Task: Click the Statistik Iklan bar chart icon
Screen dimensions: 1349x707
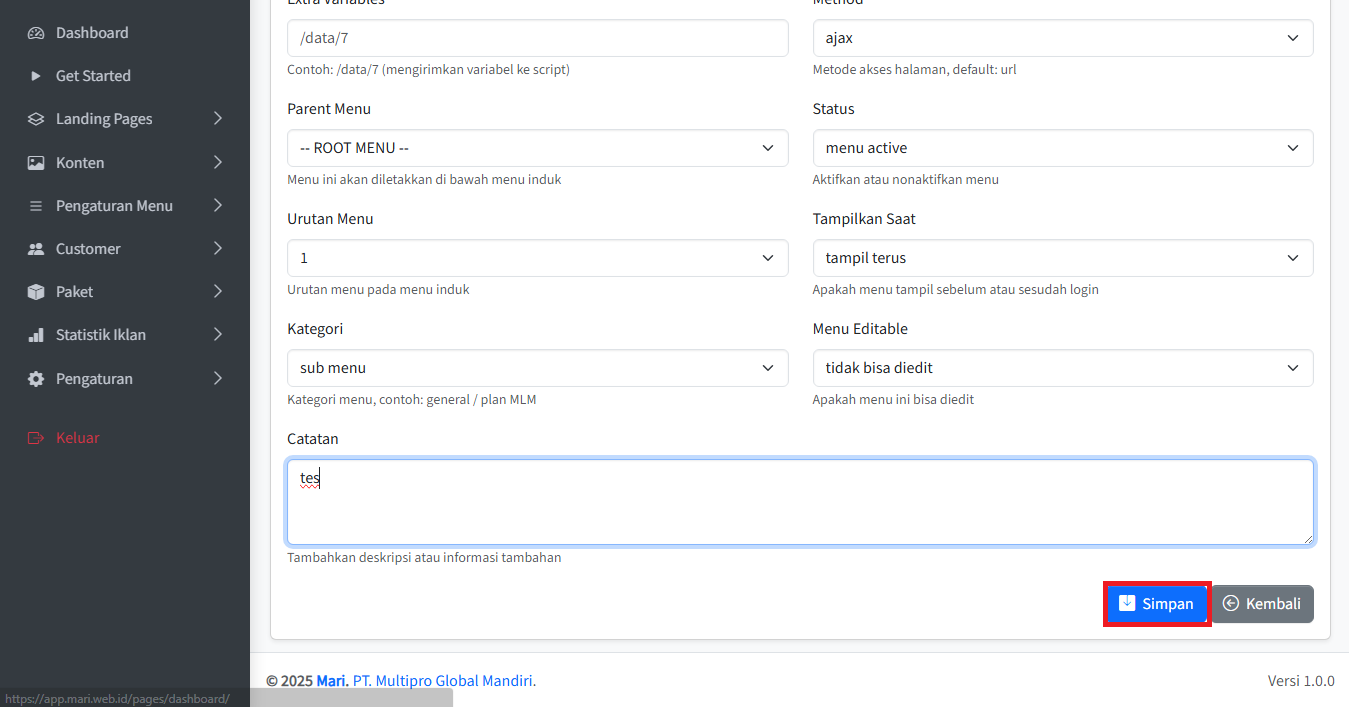Action: [x=36, y=335]
